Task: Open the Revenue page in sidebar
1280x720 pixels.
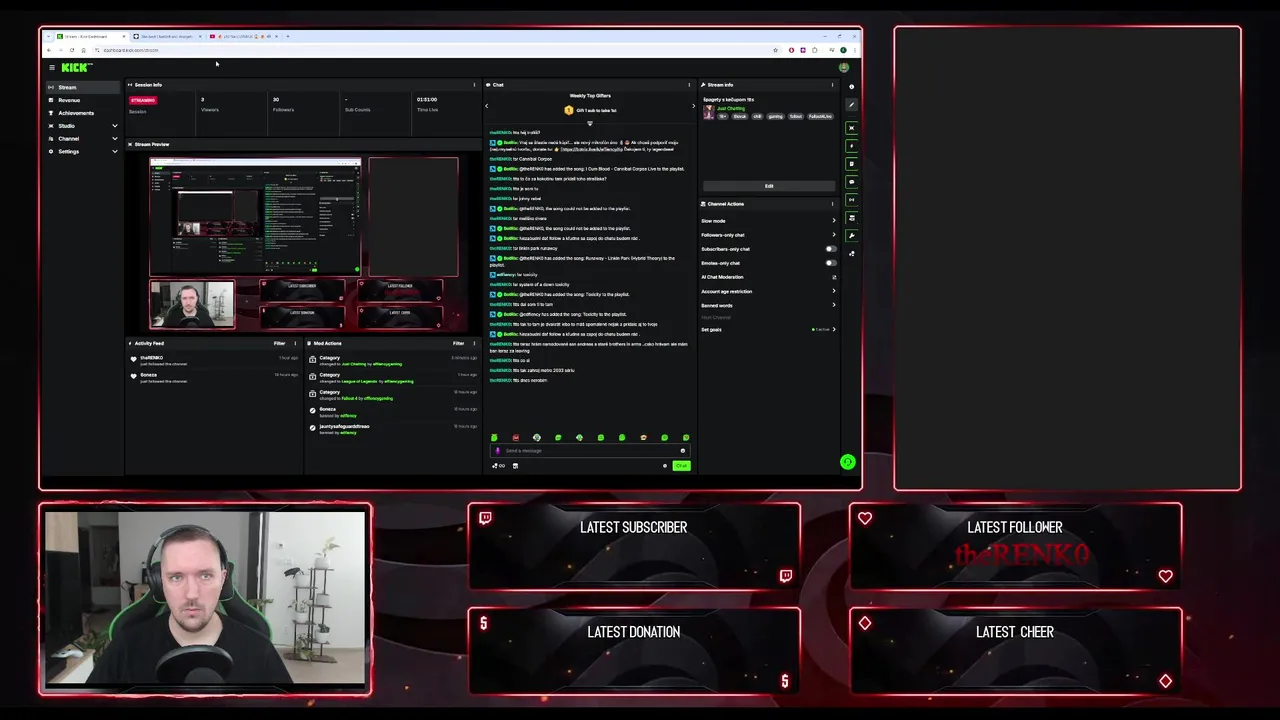Action: [84, 100]
